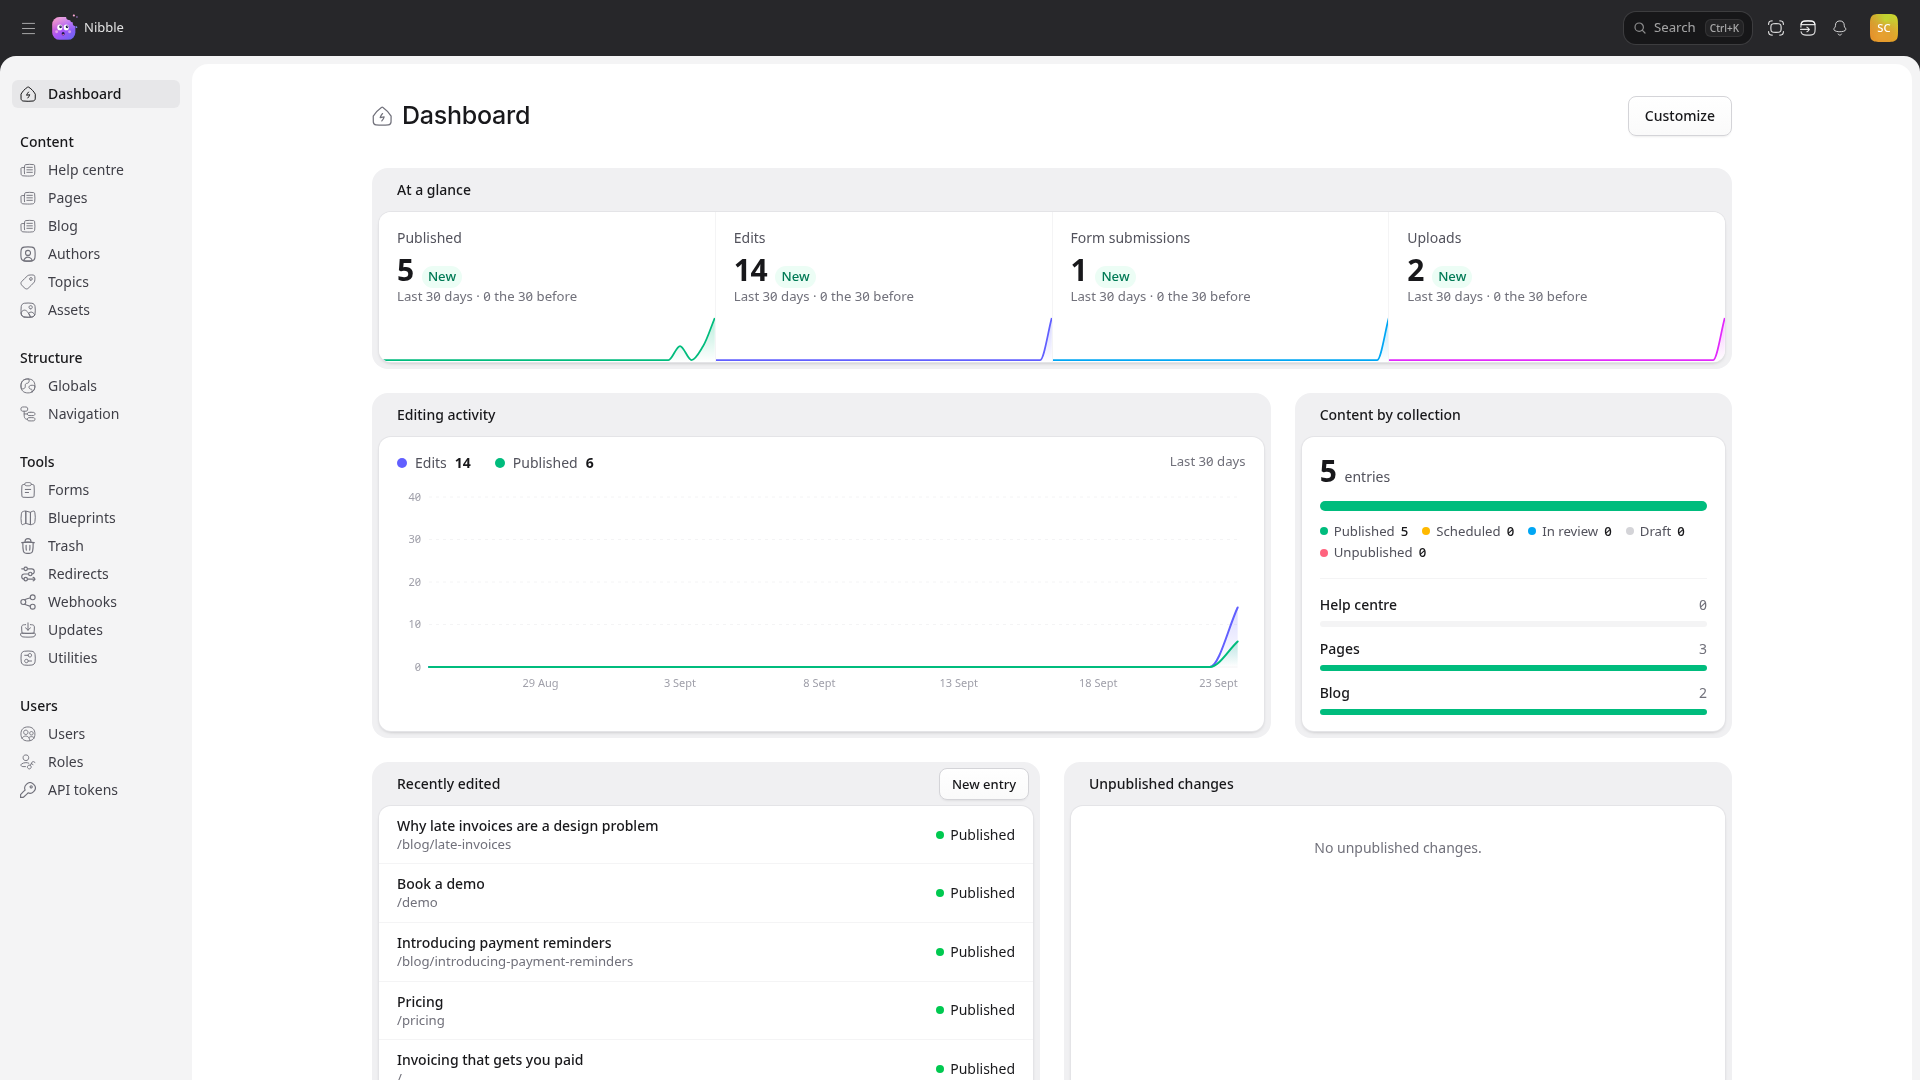Focus the Search field in top bar
Image resolution: width=1920 pixels, height=1080 pixels.
(1687, 28)
